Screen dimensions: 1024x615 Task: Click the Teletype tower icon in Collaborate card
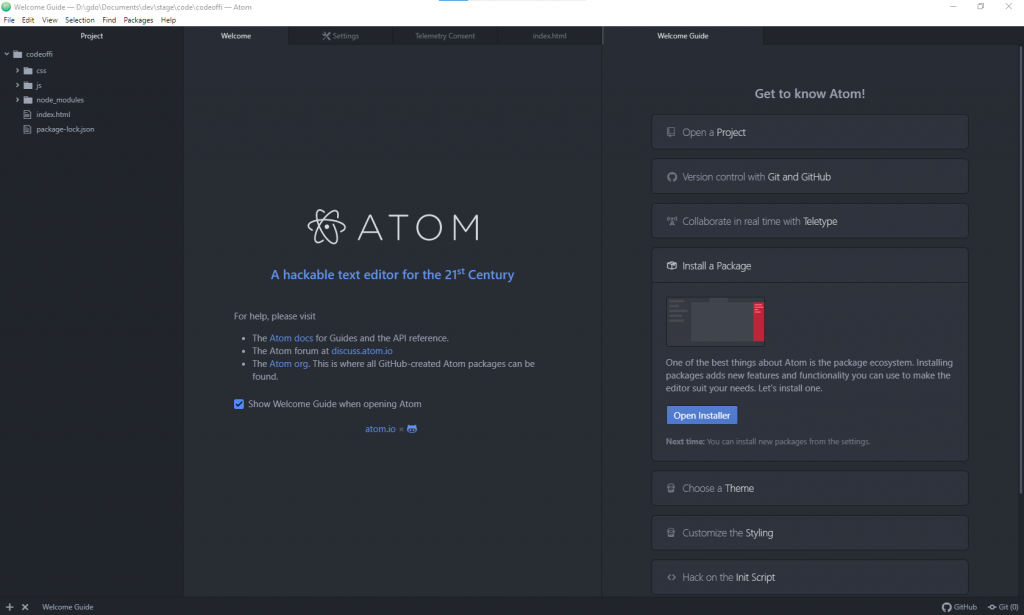point(671,221)
